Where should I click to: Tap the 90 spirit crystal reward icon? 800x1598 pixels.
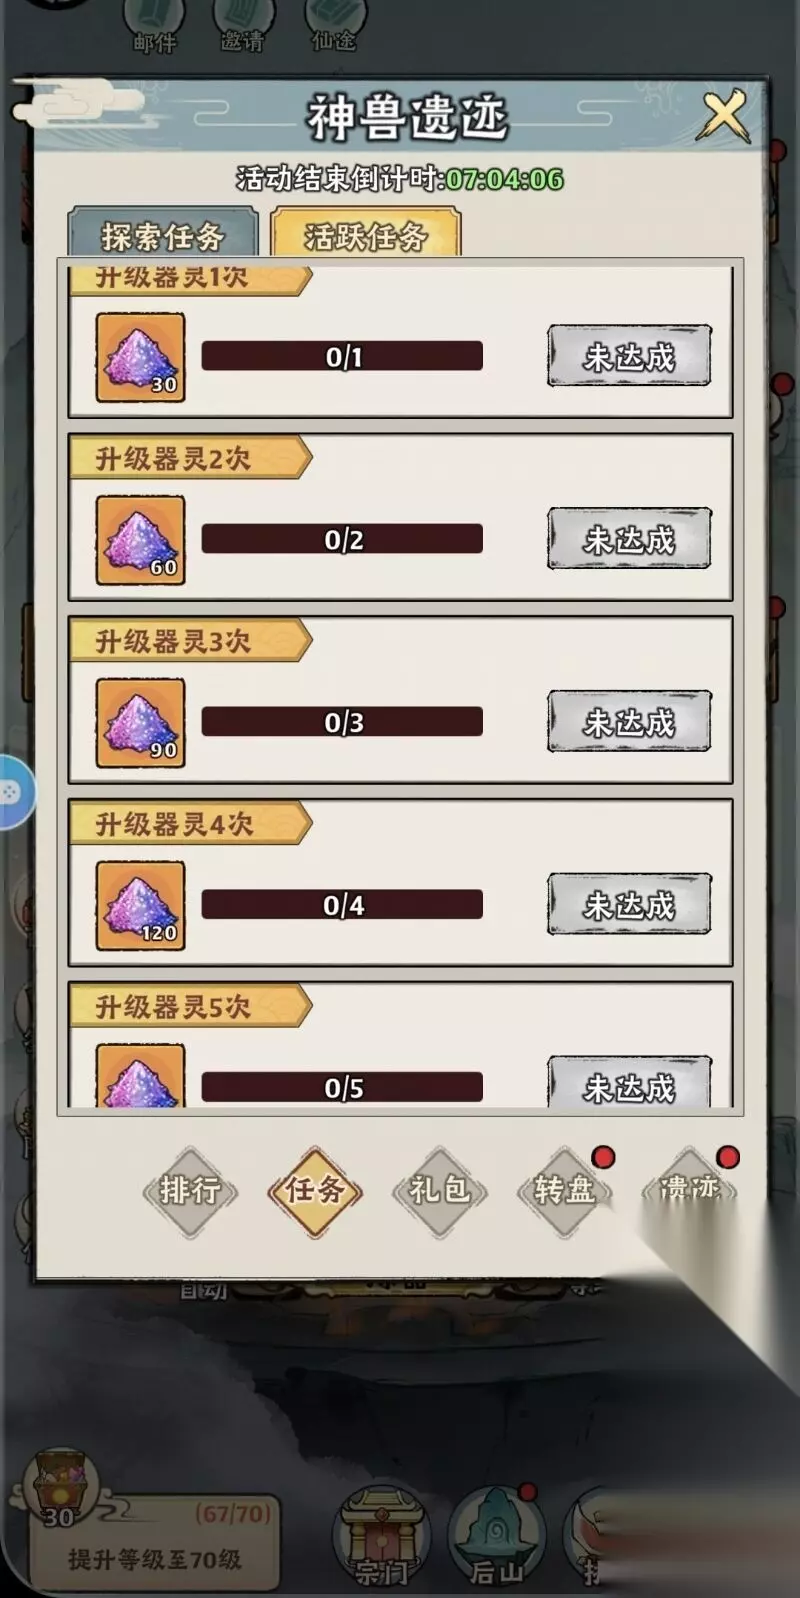point(140,723)
